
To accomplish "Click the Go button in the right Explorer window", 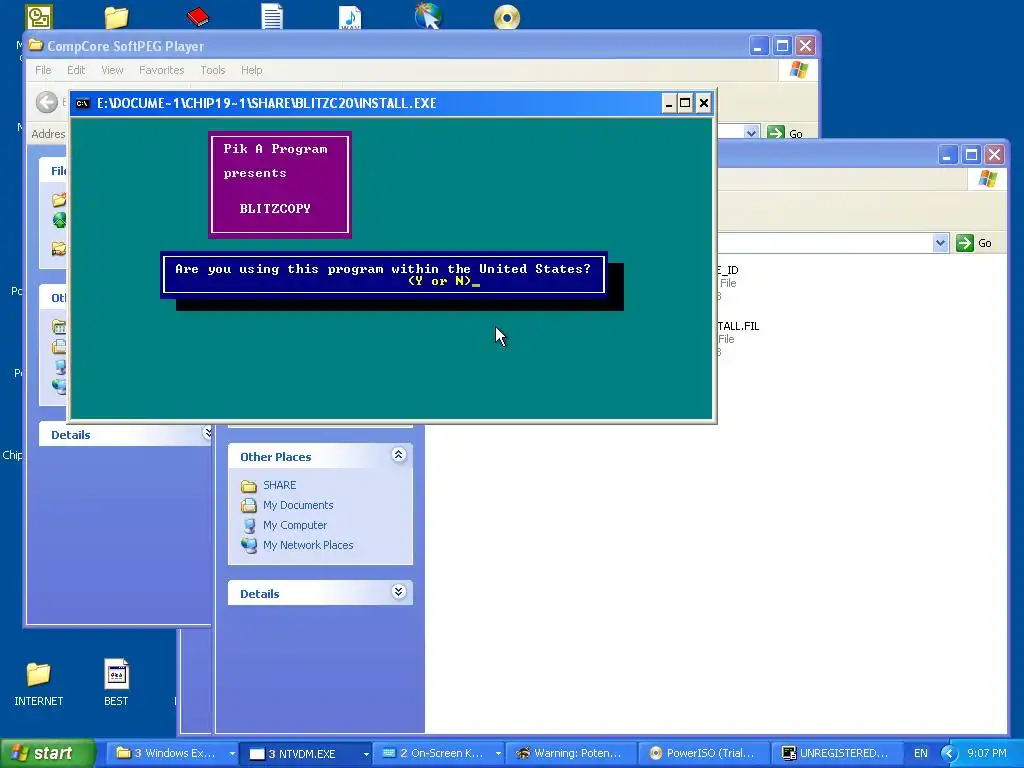I will click(974, 243).
